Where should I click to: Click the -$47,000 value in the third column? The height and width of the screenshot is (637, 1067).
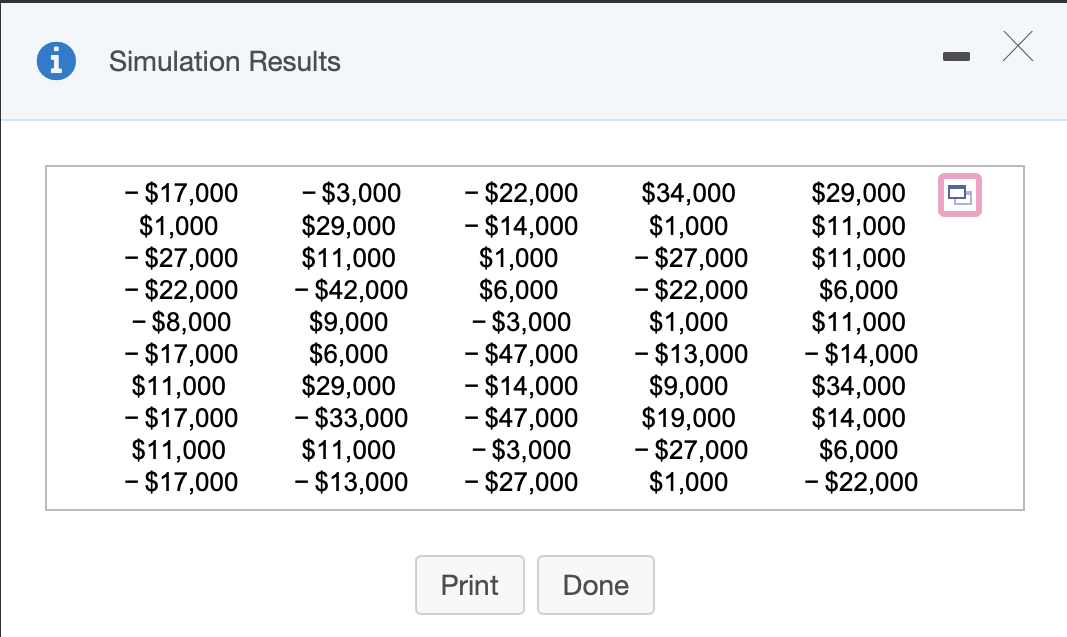pyautogui.click(x=522, y=353)
